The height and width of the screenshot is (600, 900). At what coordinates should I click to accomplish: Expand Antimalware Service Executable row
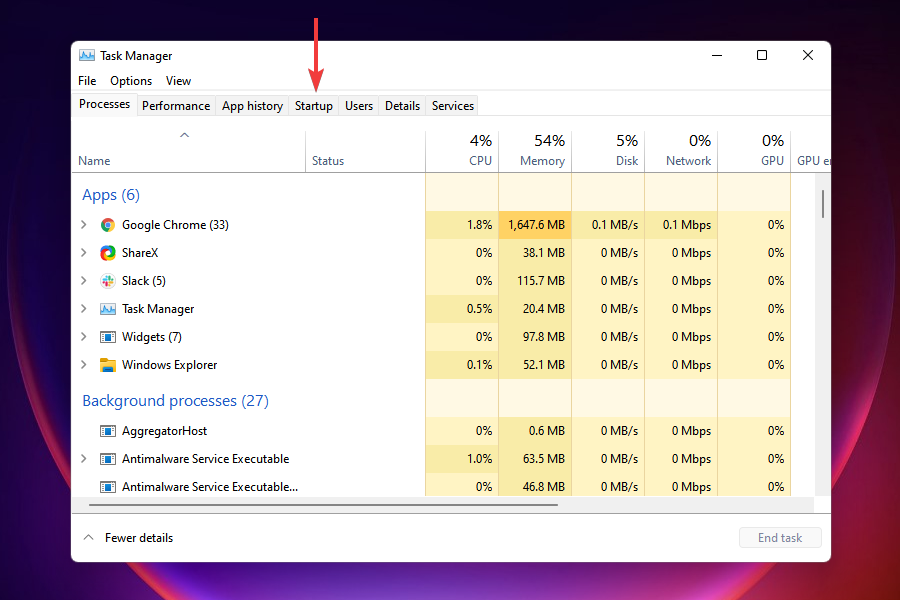pos(84,459)
